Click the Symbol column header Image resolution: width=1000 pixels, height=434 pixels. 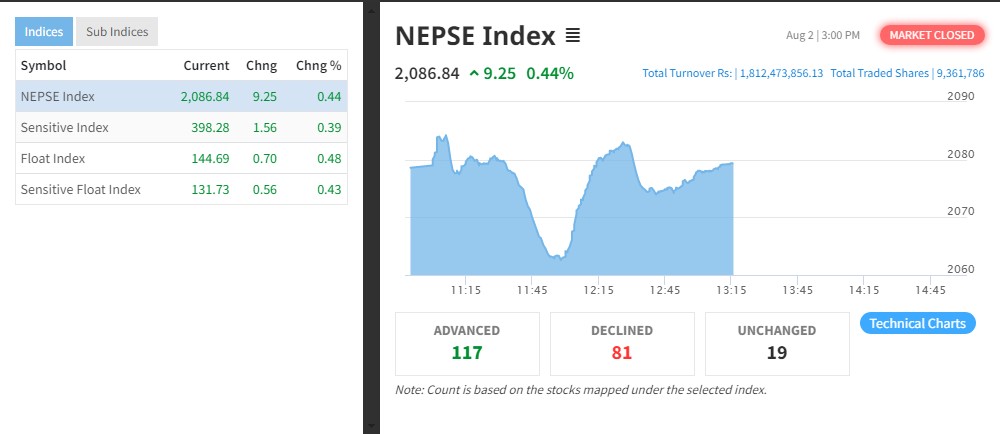(x=43, y=66)
